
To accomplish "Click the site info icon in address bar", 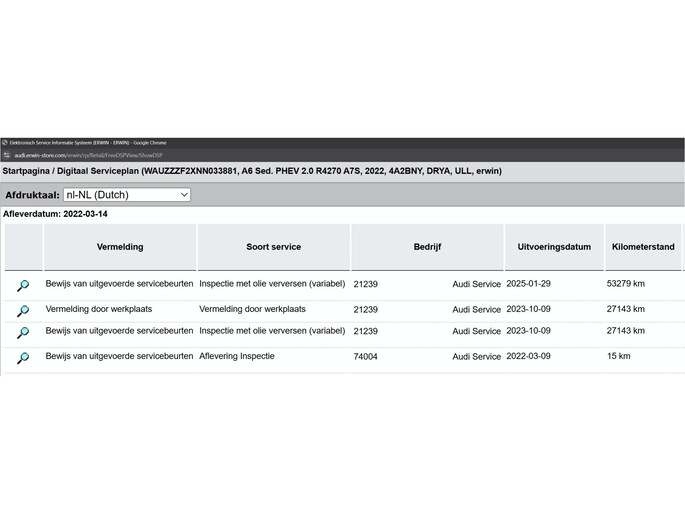I will [6, 155].
